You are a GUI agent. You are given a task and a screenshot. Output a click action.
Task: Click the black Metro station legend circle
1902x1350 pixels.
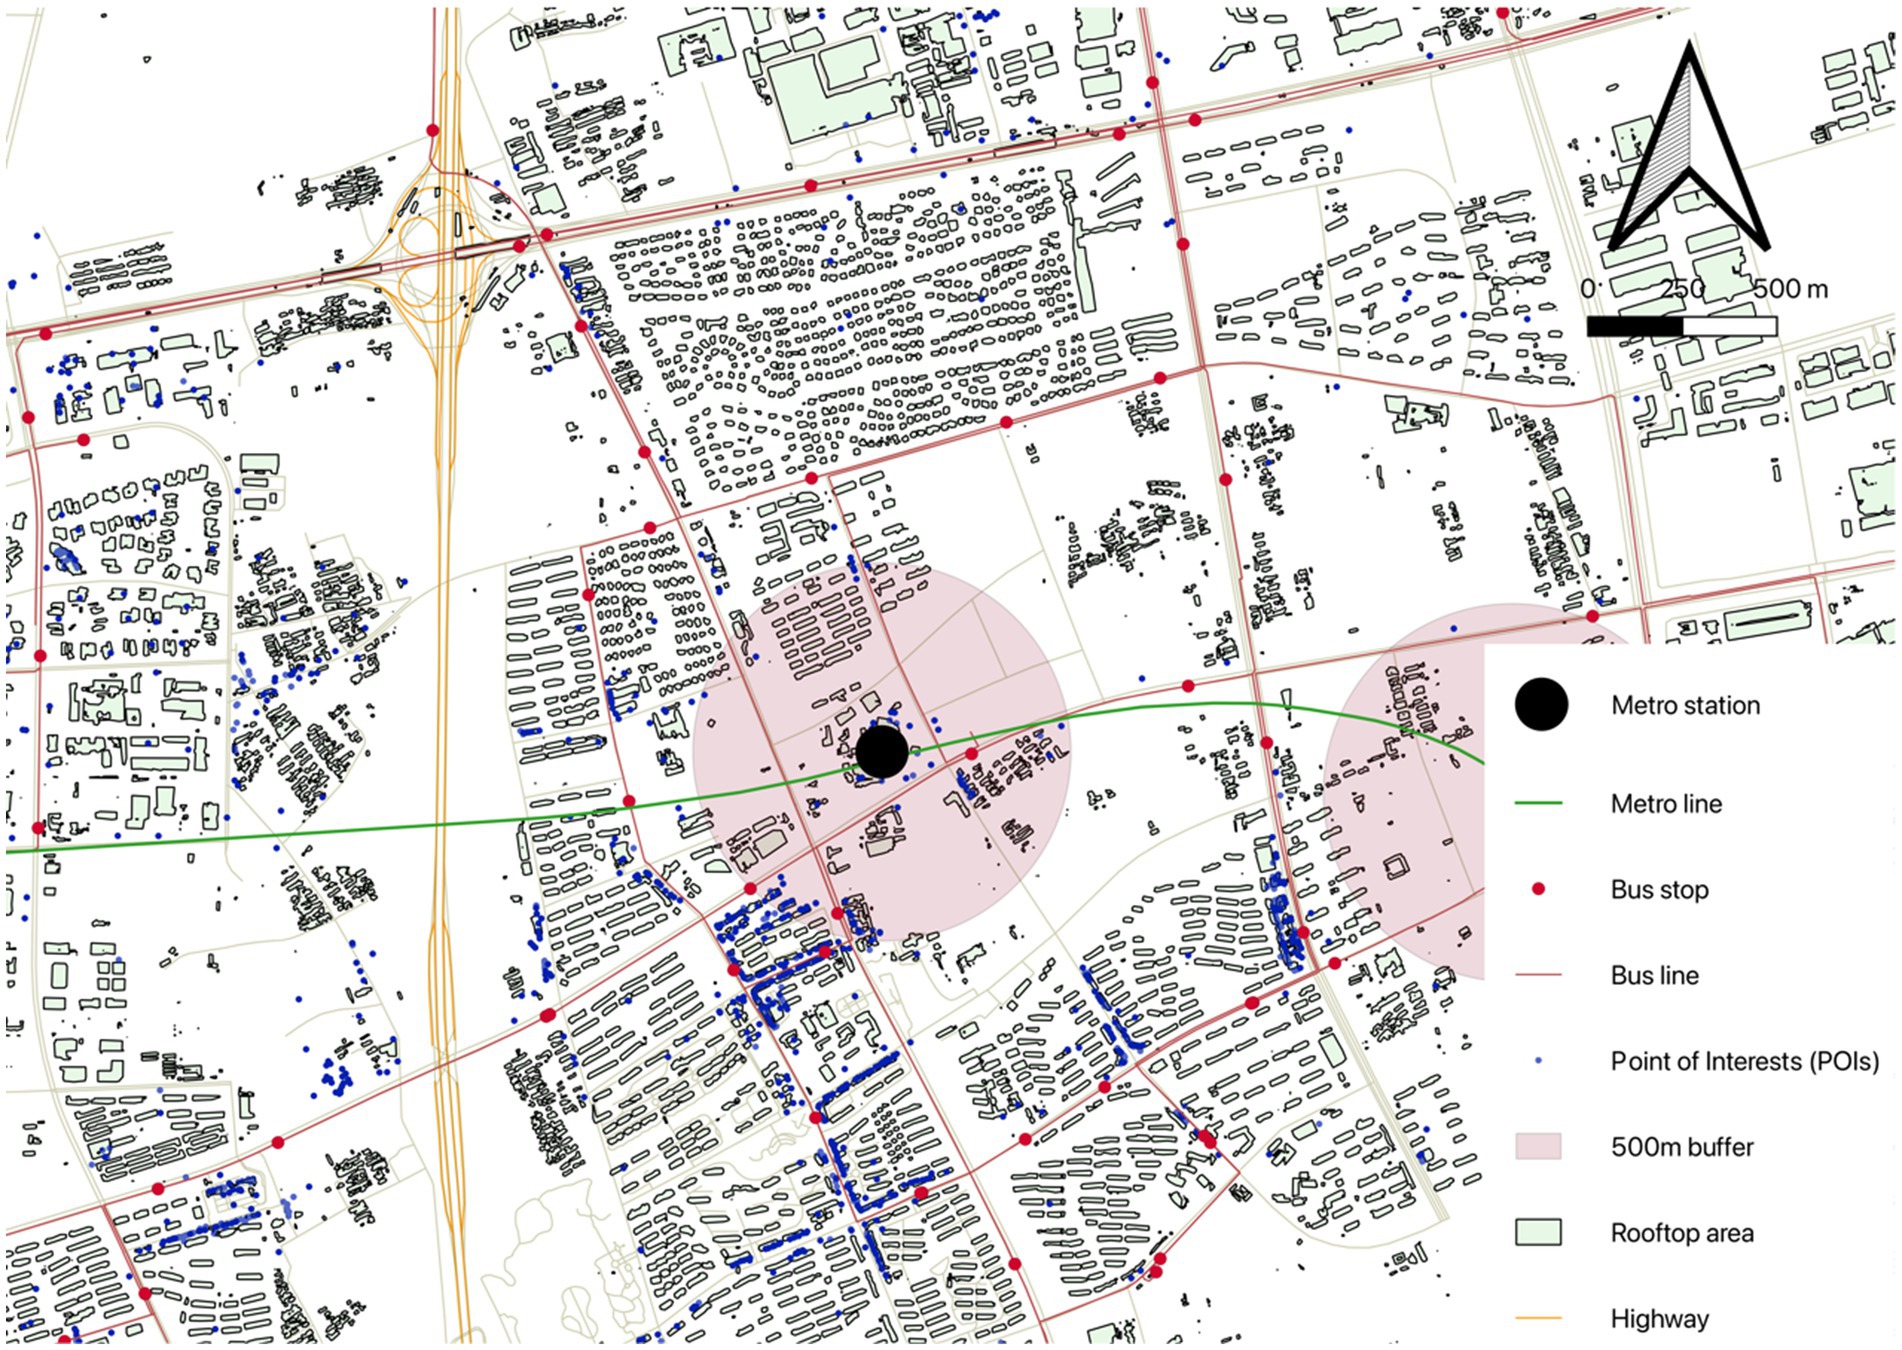coord(1540,705)
